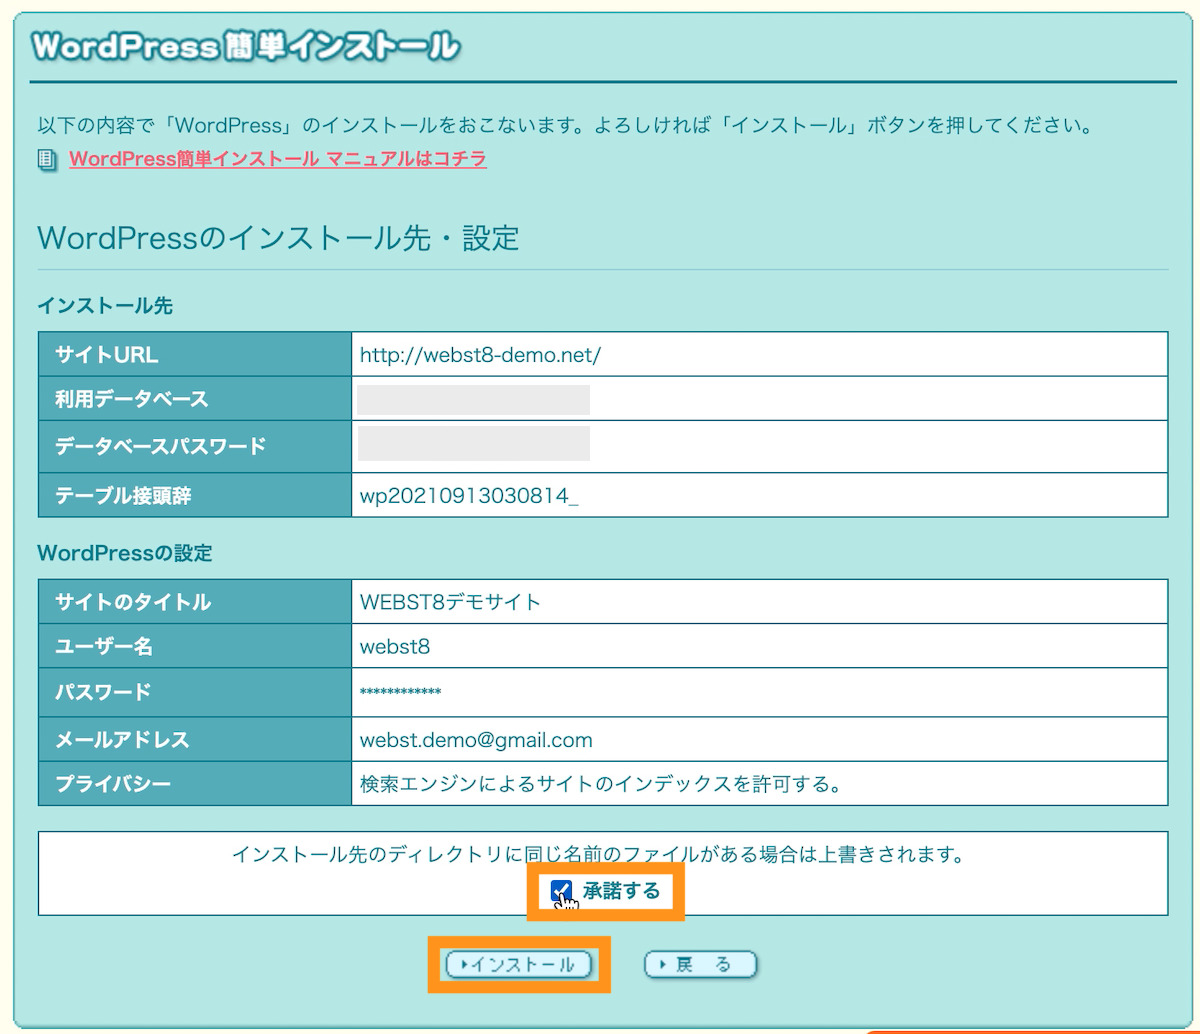This screenshot has width=1200, height=1034.
Task: Select the メールアドレス field with webst.demo@gmail.com
Action: pos(700,740)
